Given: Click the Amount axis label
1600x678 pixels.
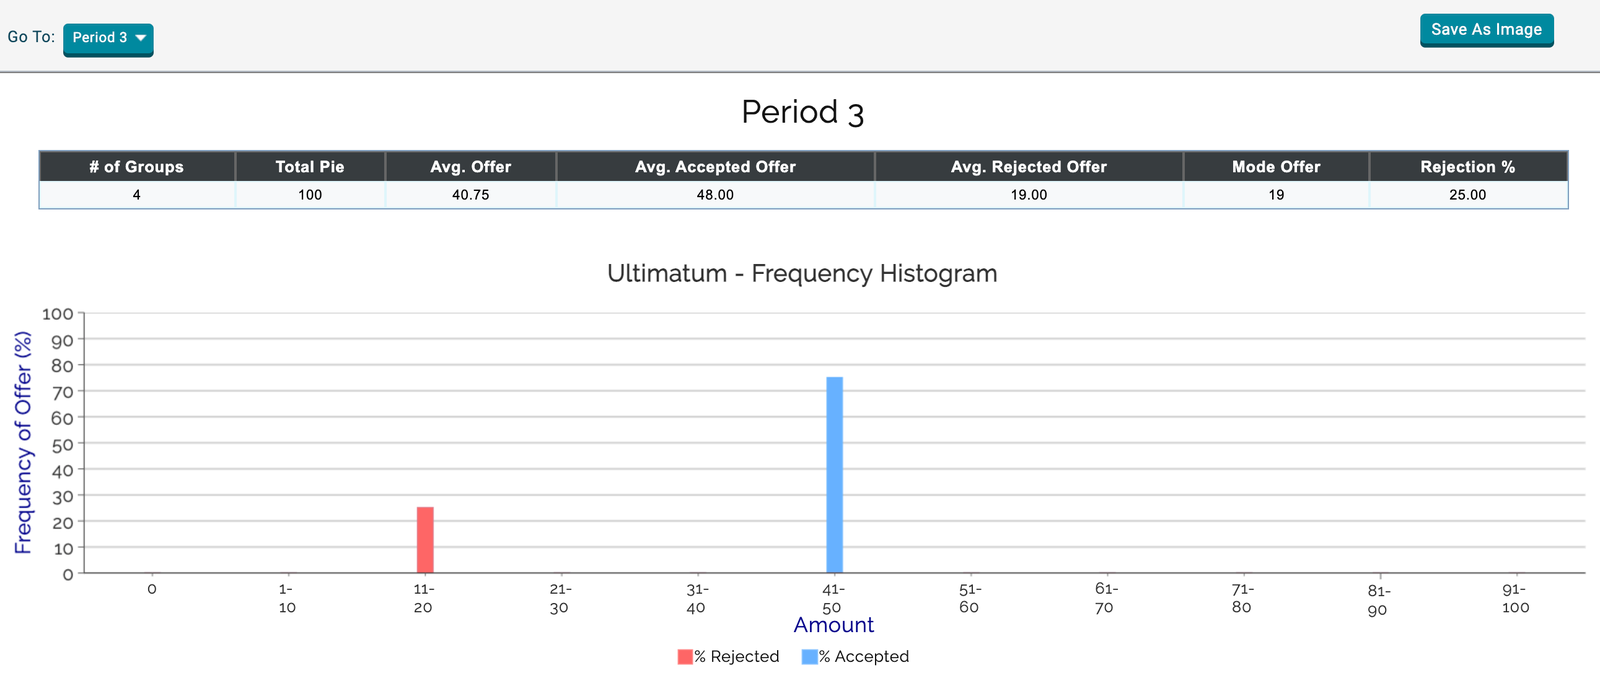Looking at the screenshot, I should pyautogui.click(x=834, y=625).
